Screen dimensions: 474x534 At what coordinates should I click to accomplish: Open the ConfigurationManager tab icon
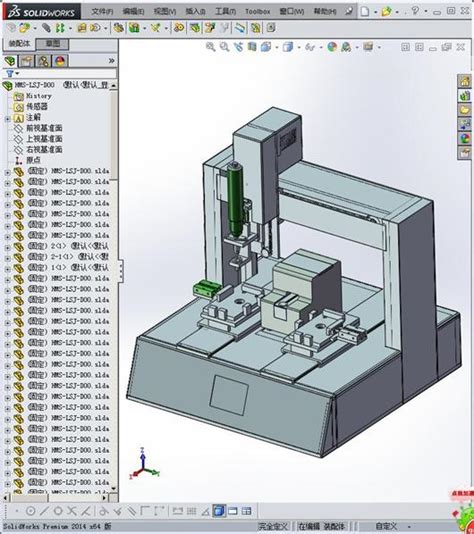pyautogui.click(x=43, y=61)
